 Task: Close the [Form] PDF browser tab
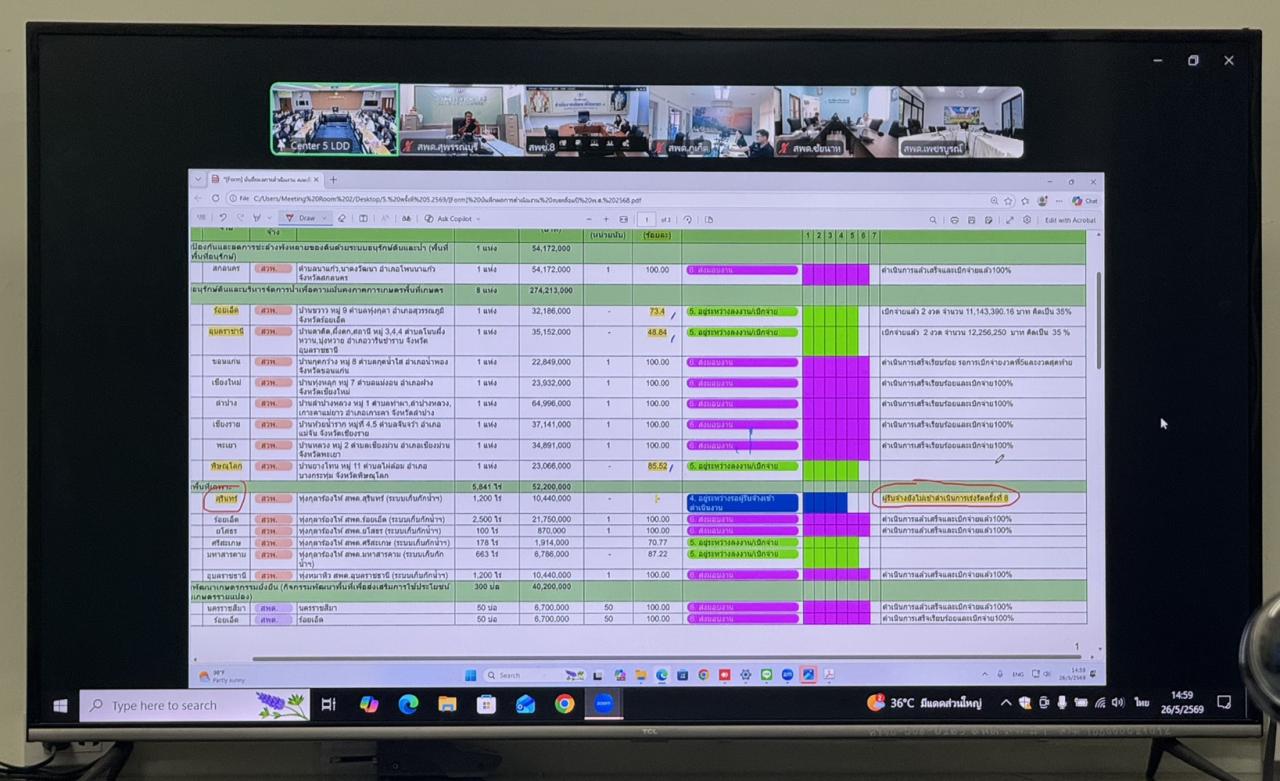click(314, 180)
